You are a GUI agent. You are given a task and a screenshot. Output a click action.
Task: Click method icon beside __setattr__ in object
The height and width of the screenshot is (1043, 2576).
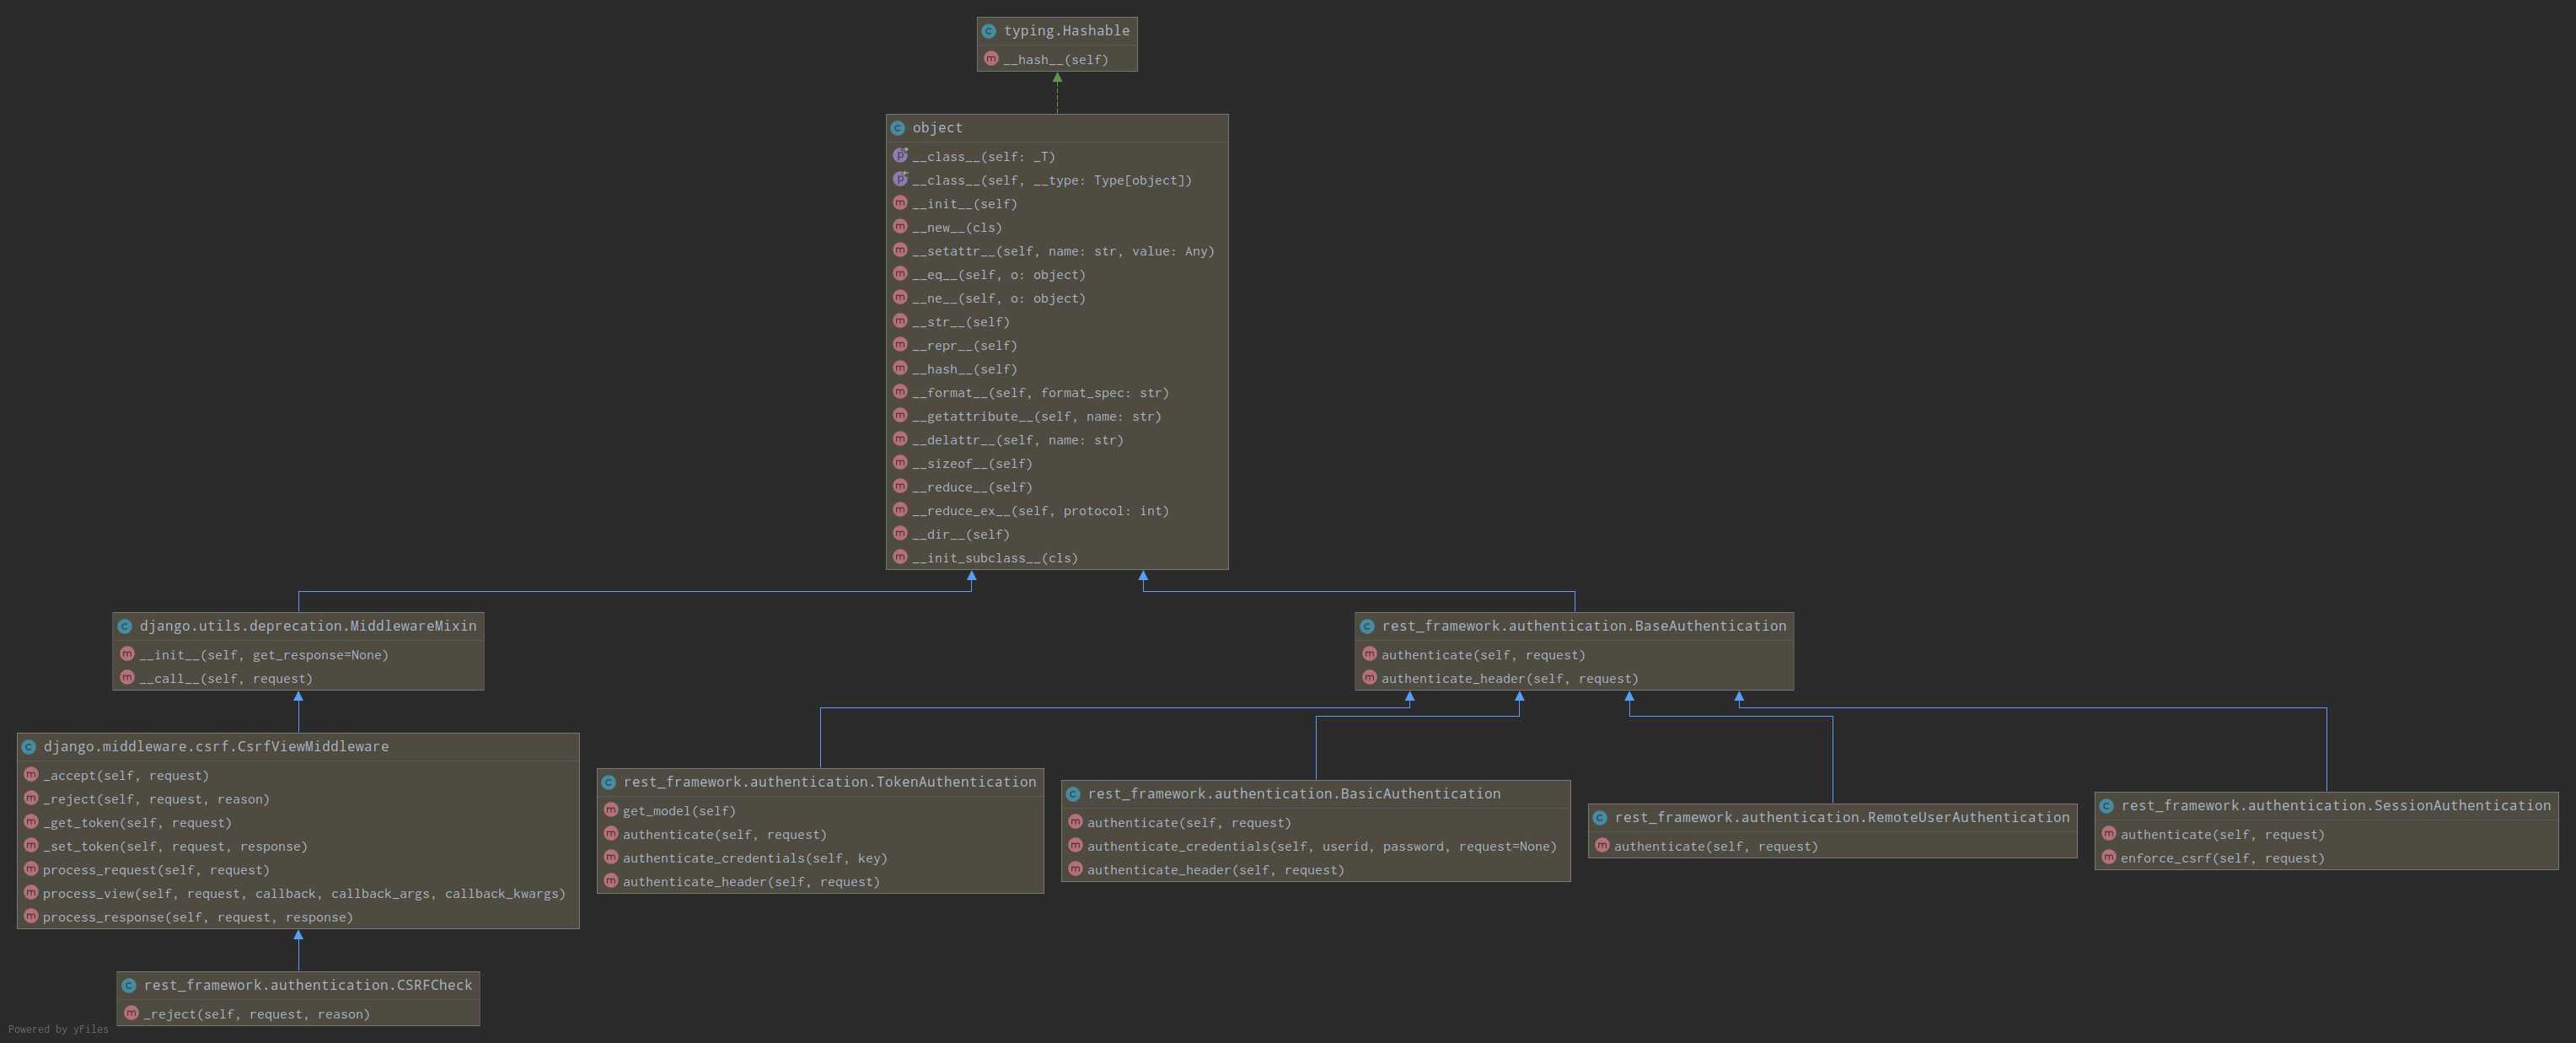[900, 250]
